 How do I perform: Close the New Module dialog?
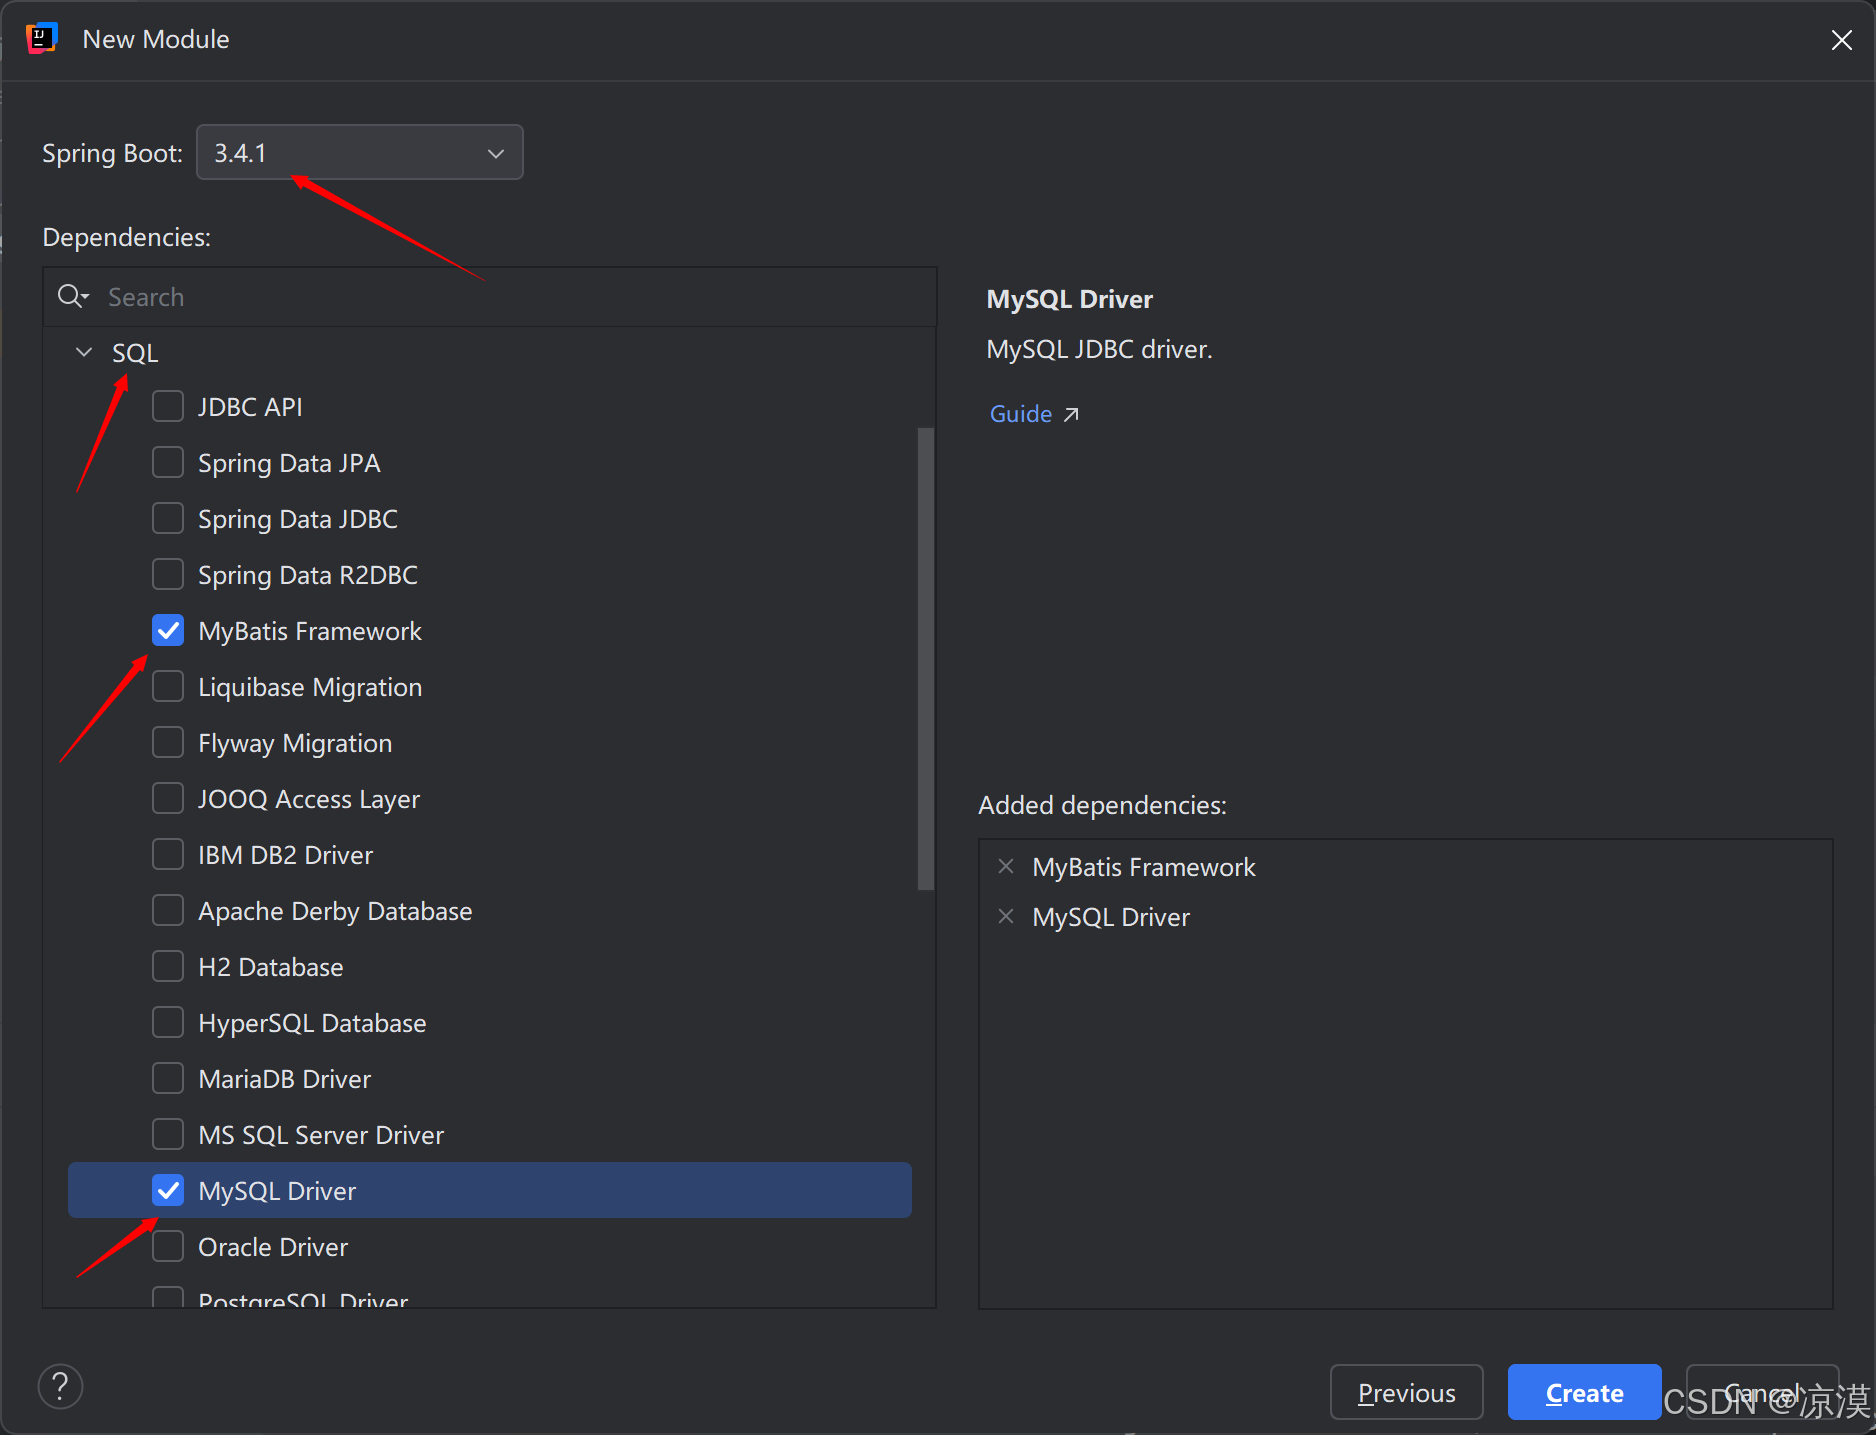[x=1841, y=40]
